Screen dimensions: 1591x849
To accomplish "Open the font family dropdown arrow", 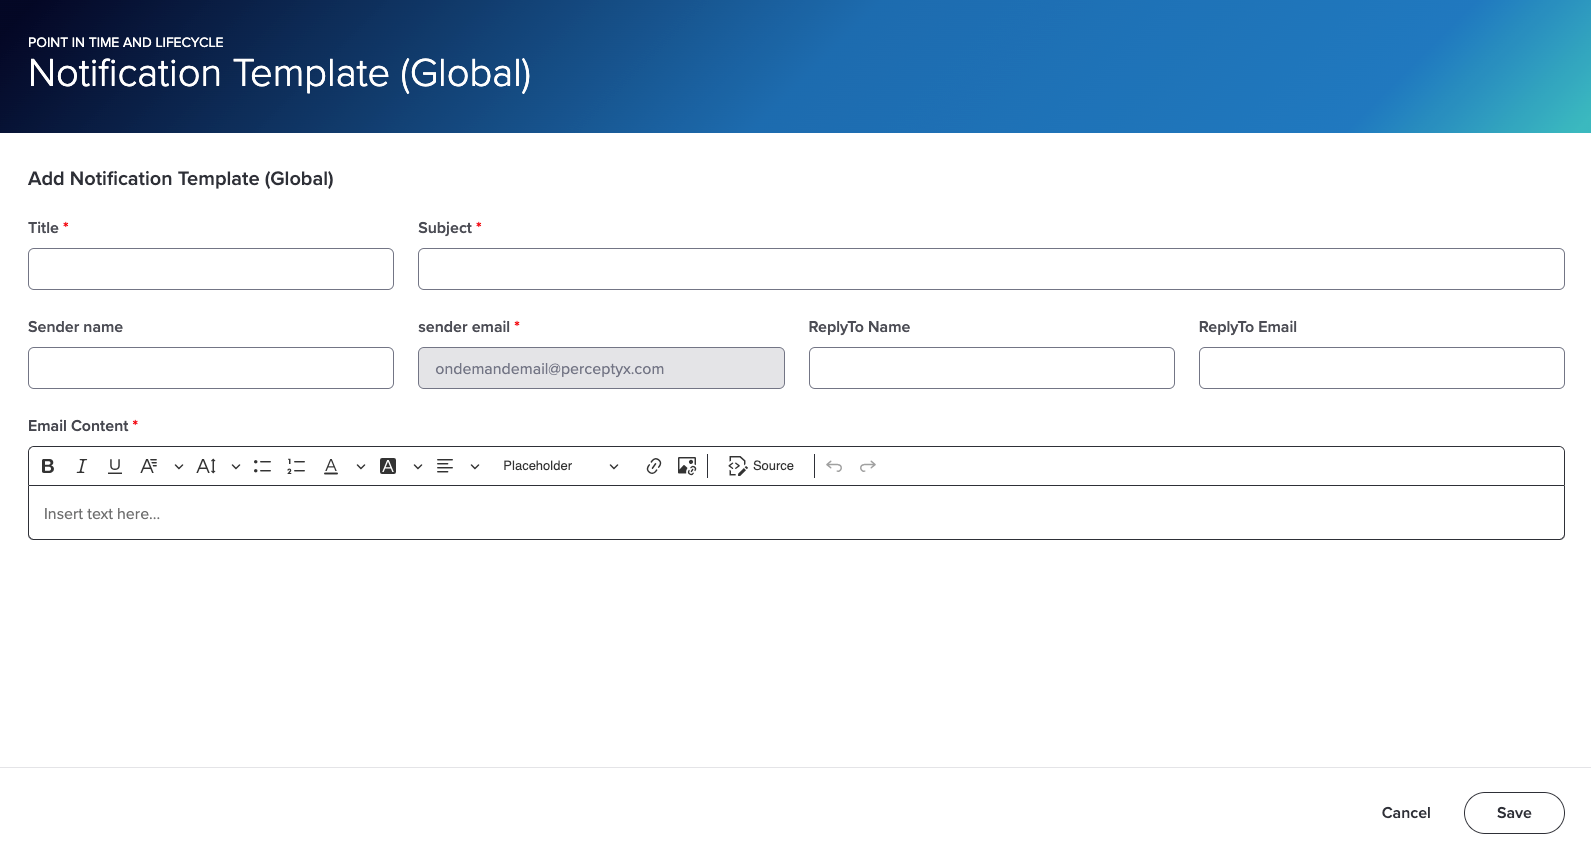I will tap(179, 466).
